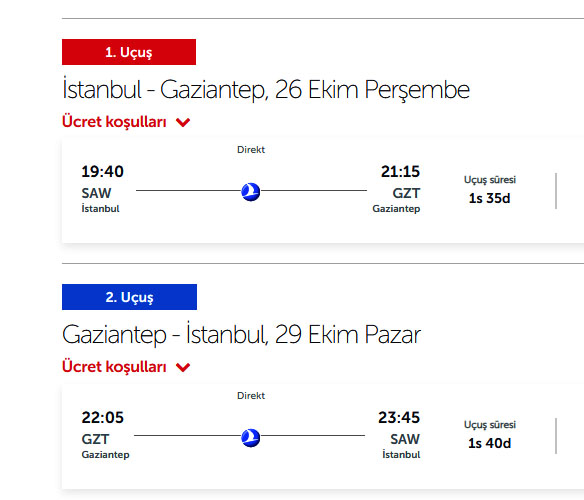Select the red 1. Uçuş label

coord(129,52)
